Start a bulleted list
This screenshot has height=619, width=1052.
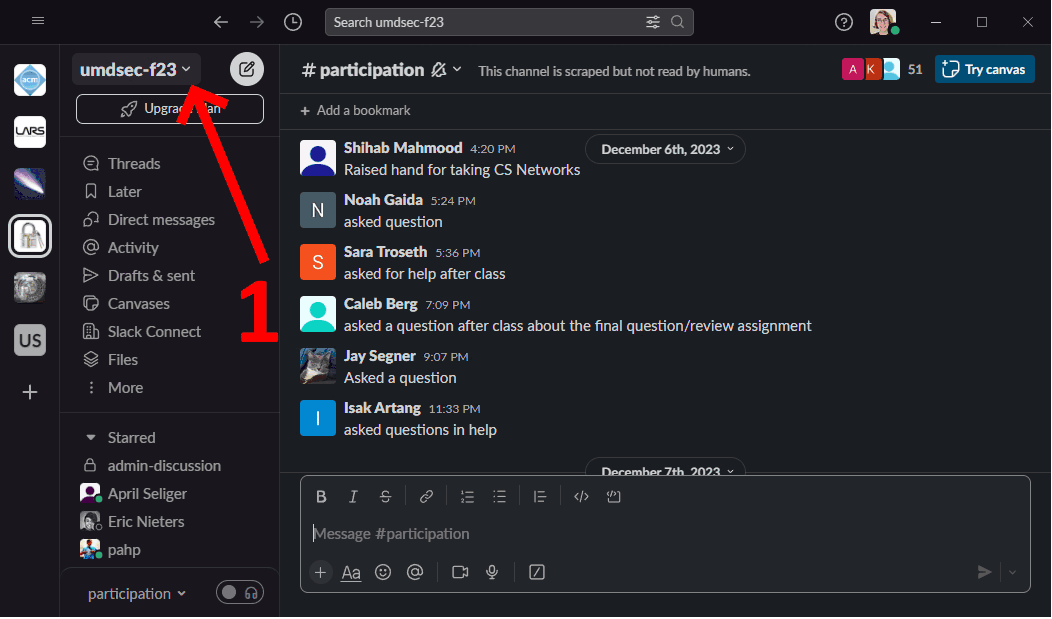click(x=499, y=497)
